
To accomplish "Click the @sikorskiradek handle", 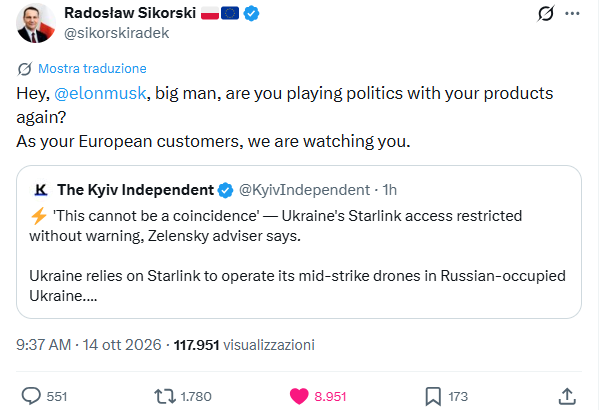I will (116, 33).
